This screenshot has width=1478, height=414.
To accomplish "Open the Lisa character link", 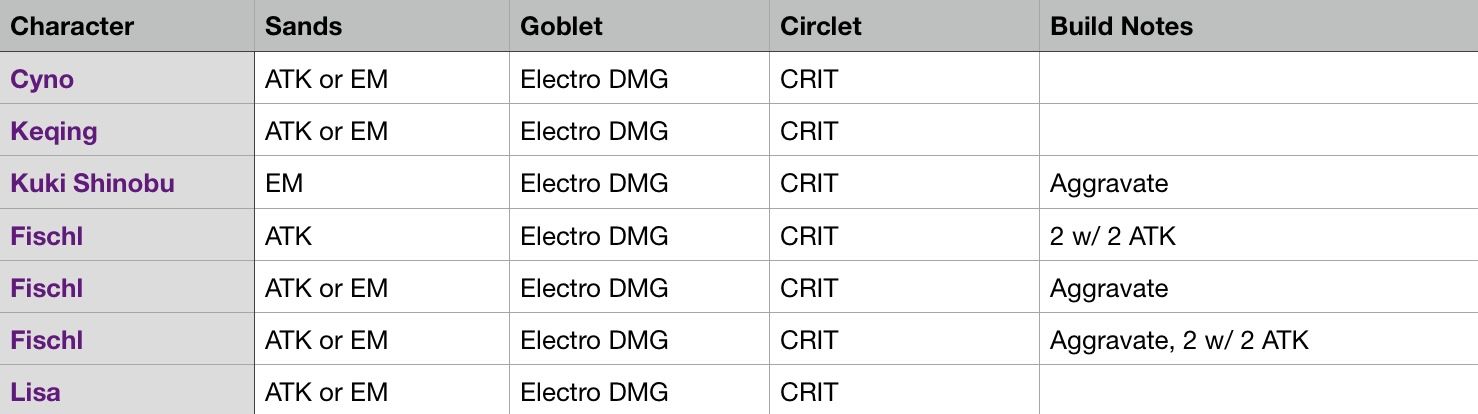I will pos(36,391).
